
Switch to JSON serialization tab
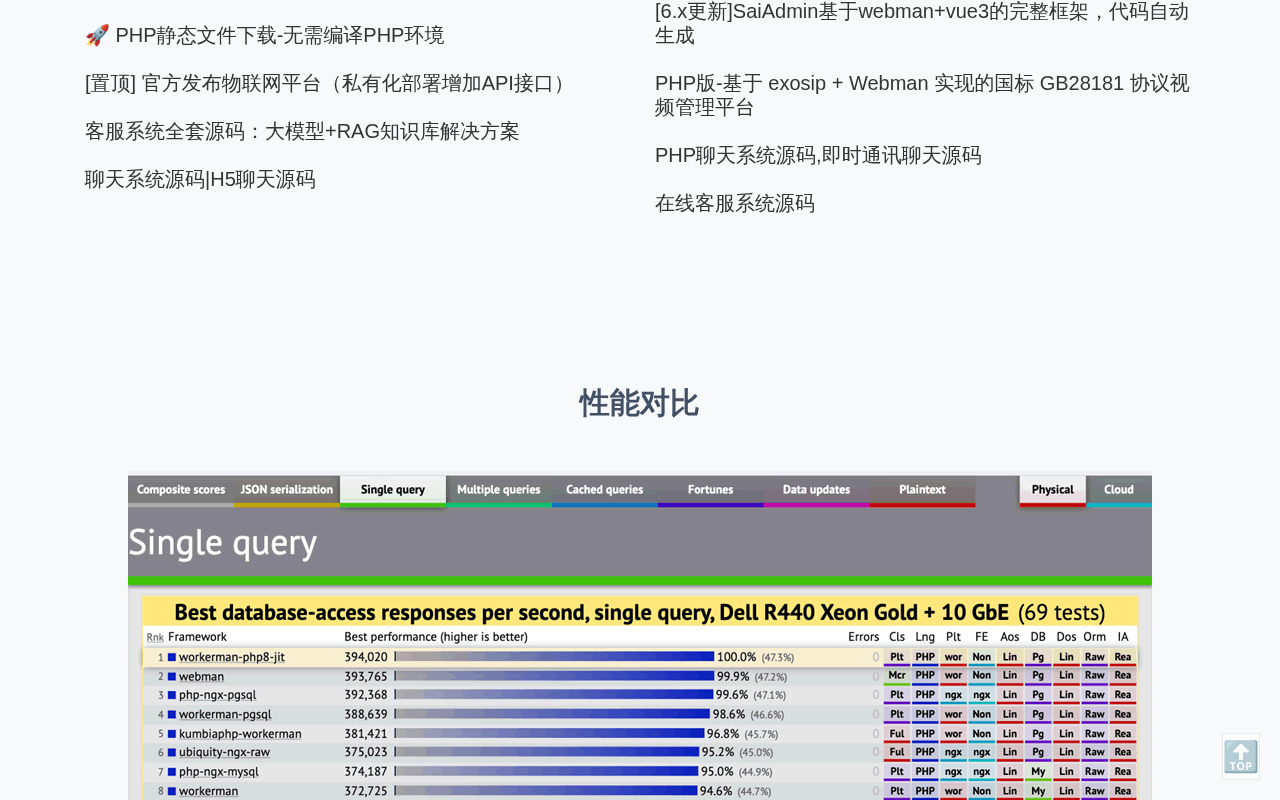(x=287, y=490)
